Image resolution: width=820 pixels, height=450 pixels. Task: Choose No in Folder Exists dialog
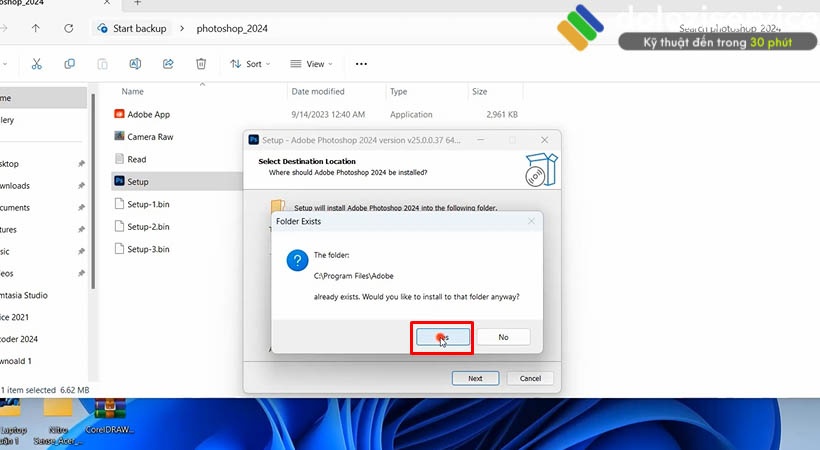(503, 338)
